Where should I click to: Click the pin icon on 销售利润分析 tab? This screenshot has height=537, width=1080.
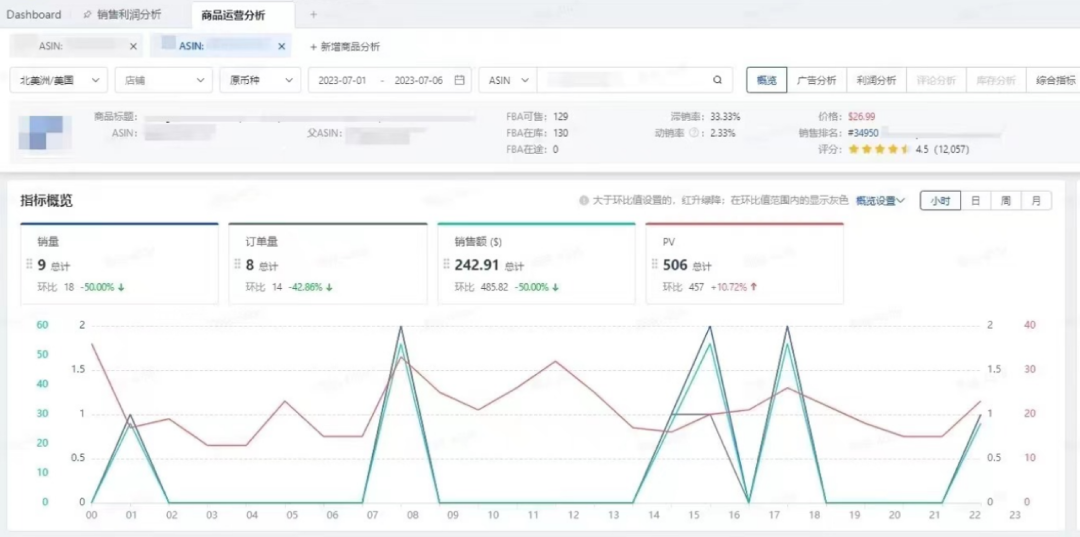[87, 14]
